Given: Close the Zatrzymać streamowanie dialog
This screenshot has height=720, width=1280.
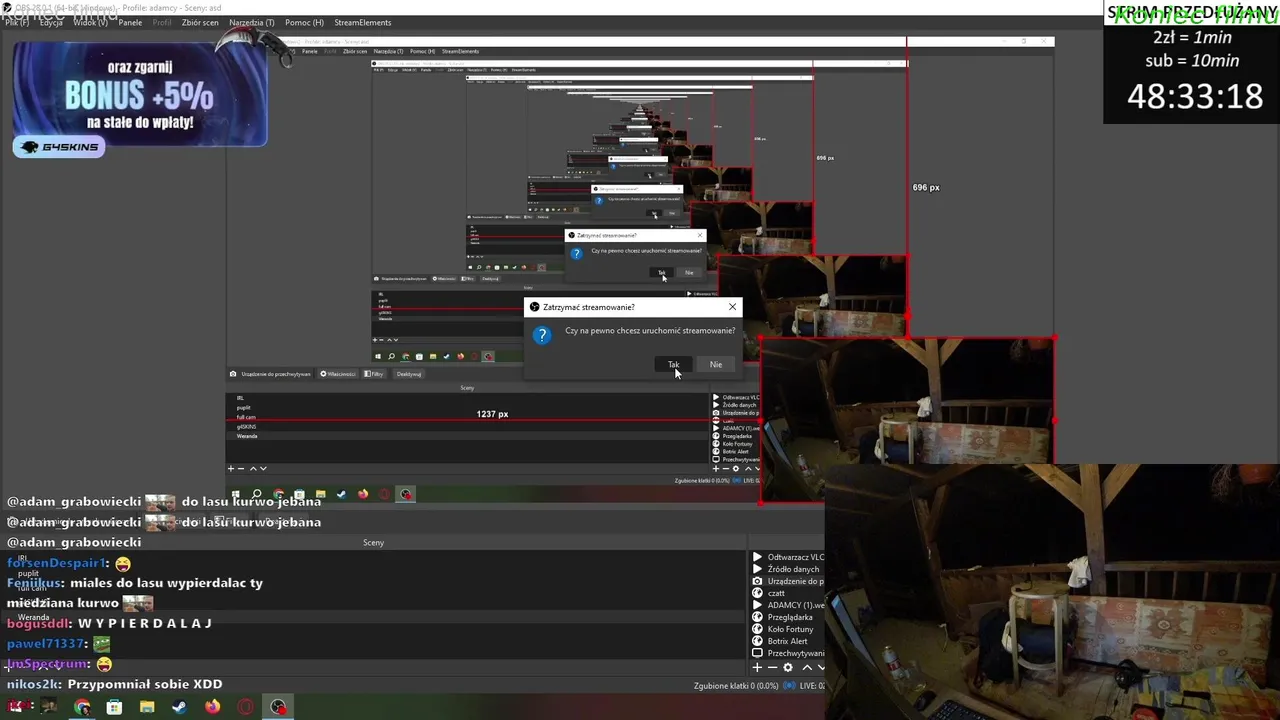Looking at the screenshot, I should [x=732, y=307].
